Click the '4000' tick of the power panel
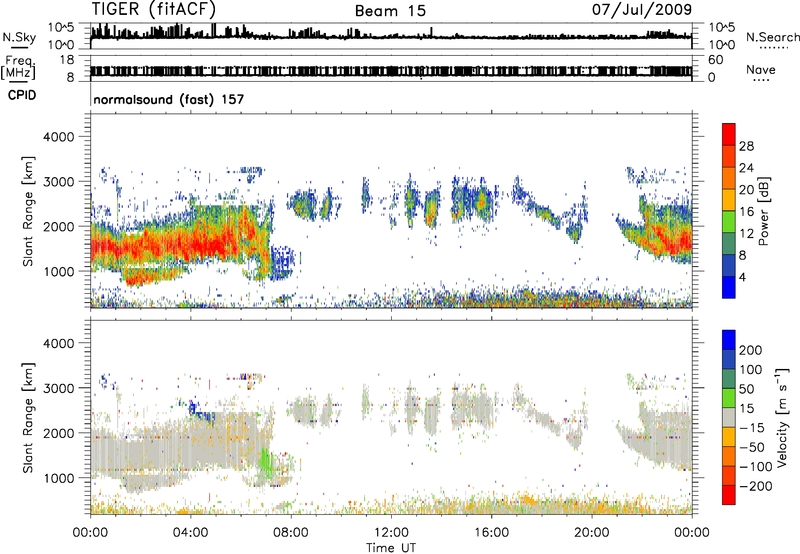 58,137
